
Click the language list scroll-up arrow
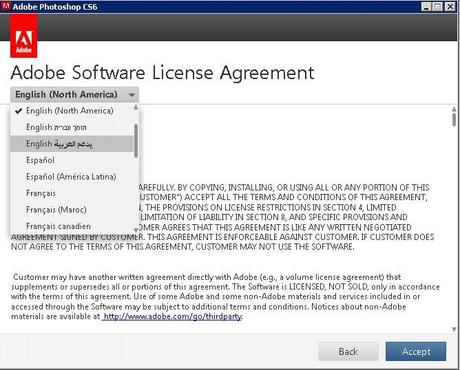click(136, 107)
